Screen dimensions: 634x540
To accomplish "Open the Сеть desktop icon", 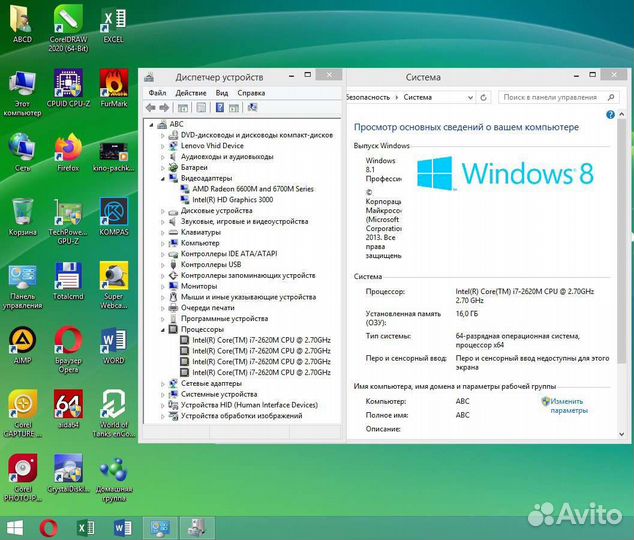I will 22,152.
